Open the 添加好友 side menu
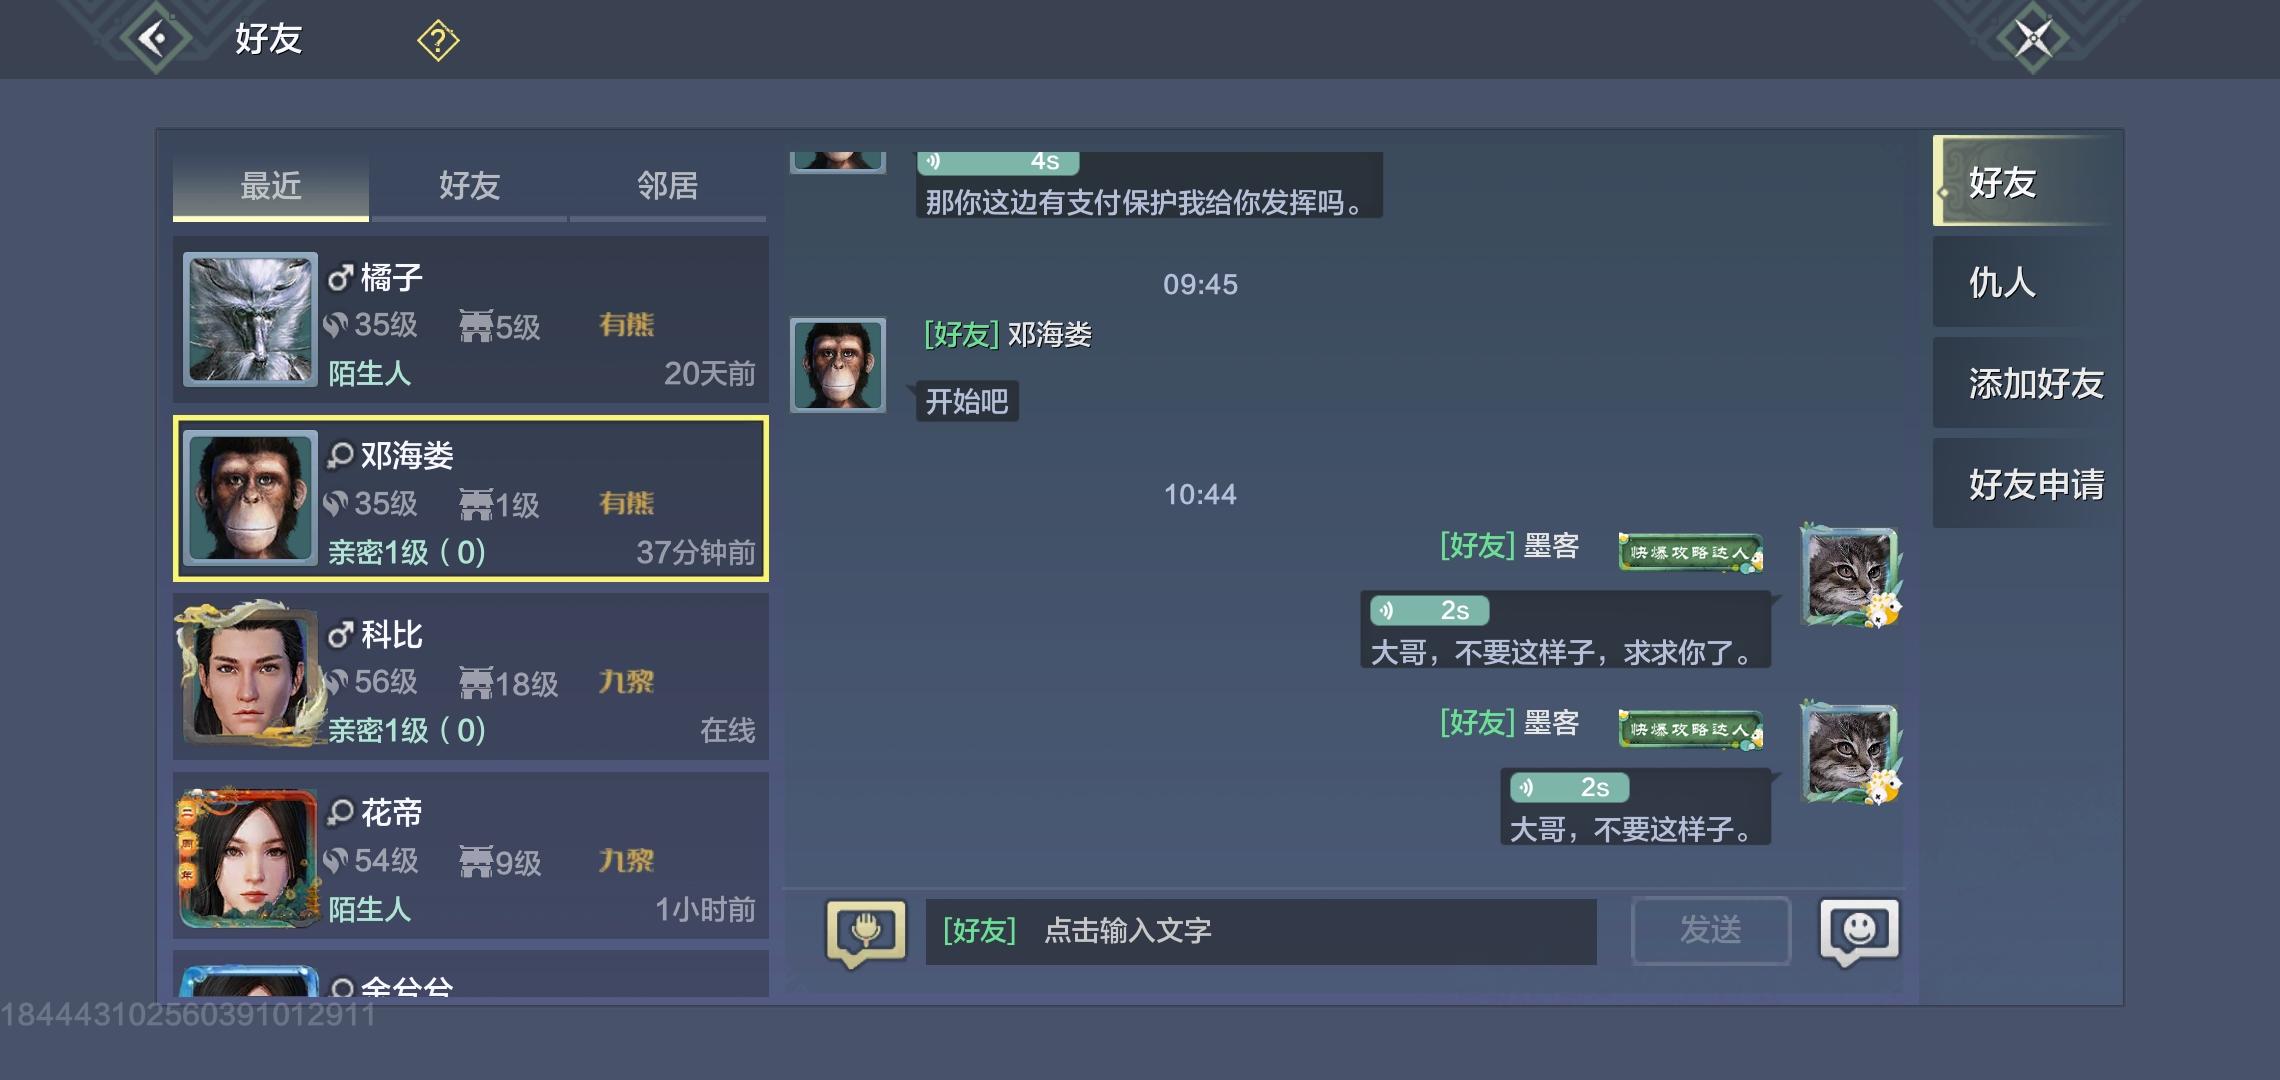Image resolution: width=2280 pixels, height=1080 pixels. click(x=2026, y=383)
